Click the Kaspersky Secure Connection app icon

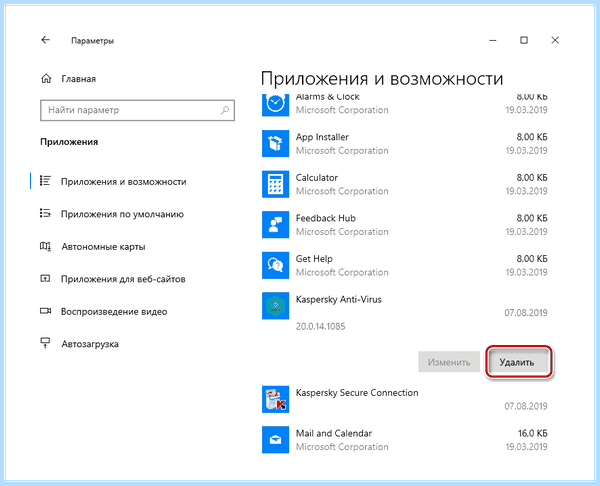click(276, 399)
